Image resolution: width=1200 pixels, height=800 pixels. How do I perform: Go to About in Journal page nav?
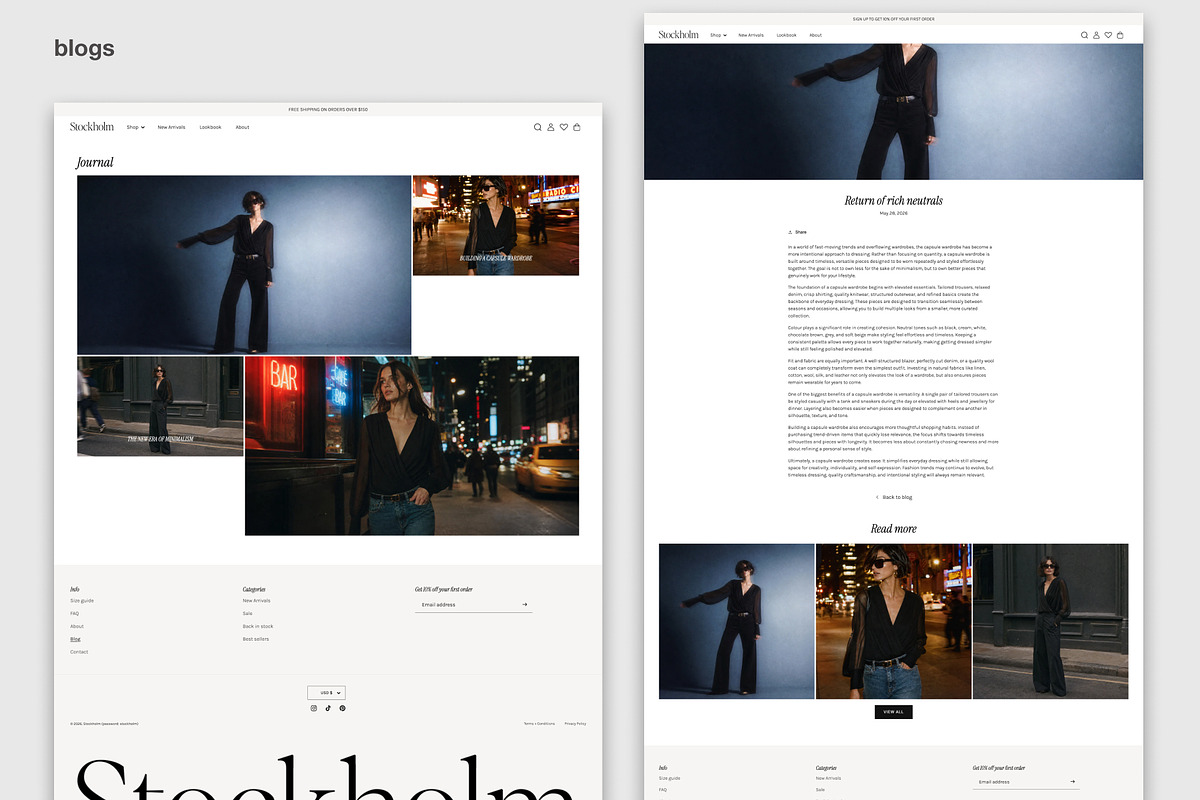coord(242,127)
